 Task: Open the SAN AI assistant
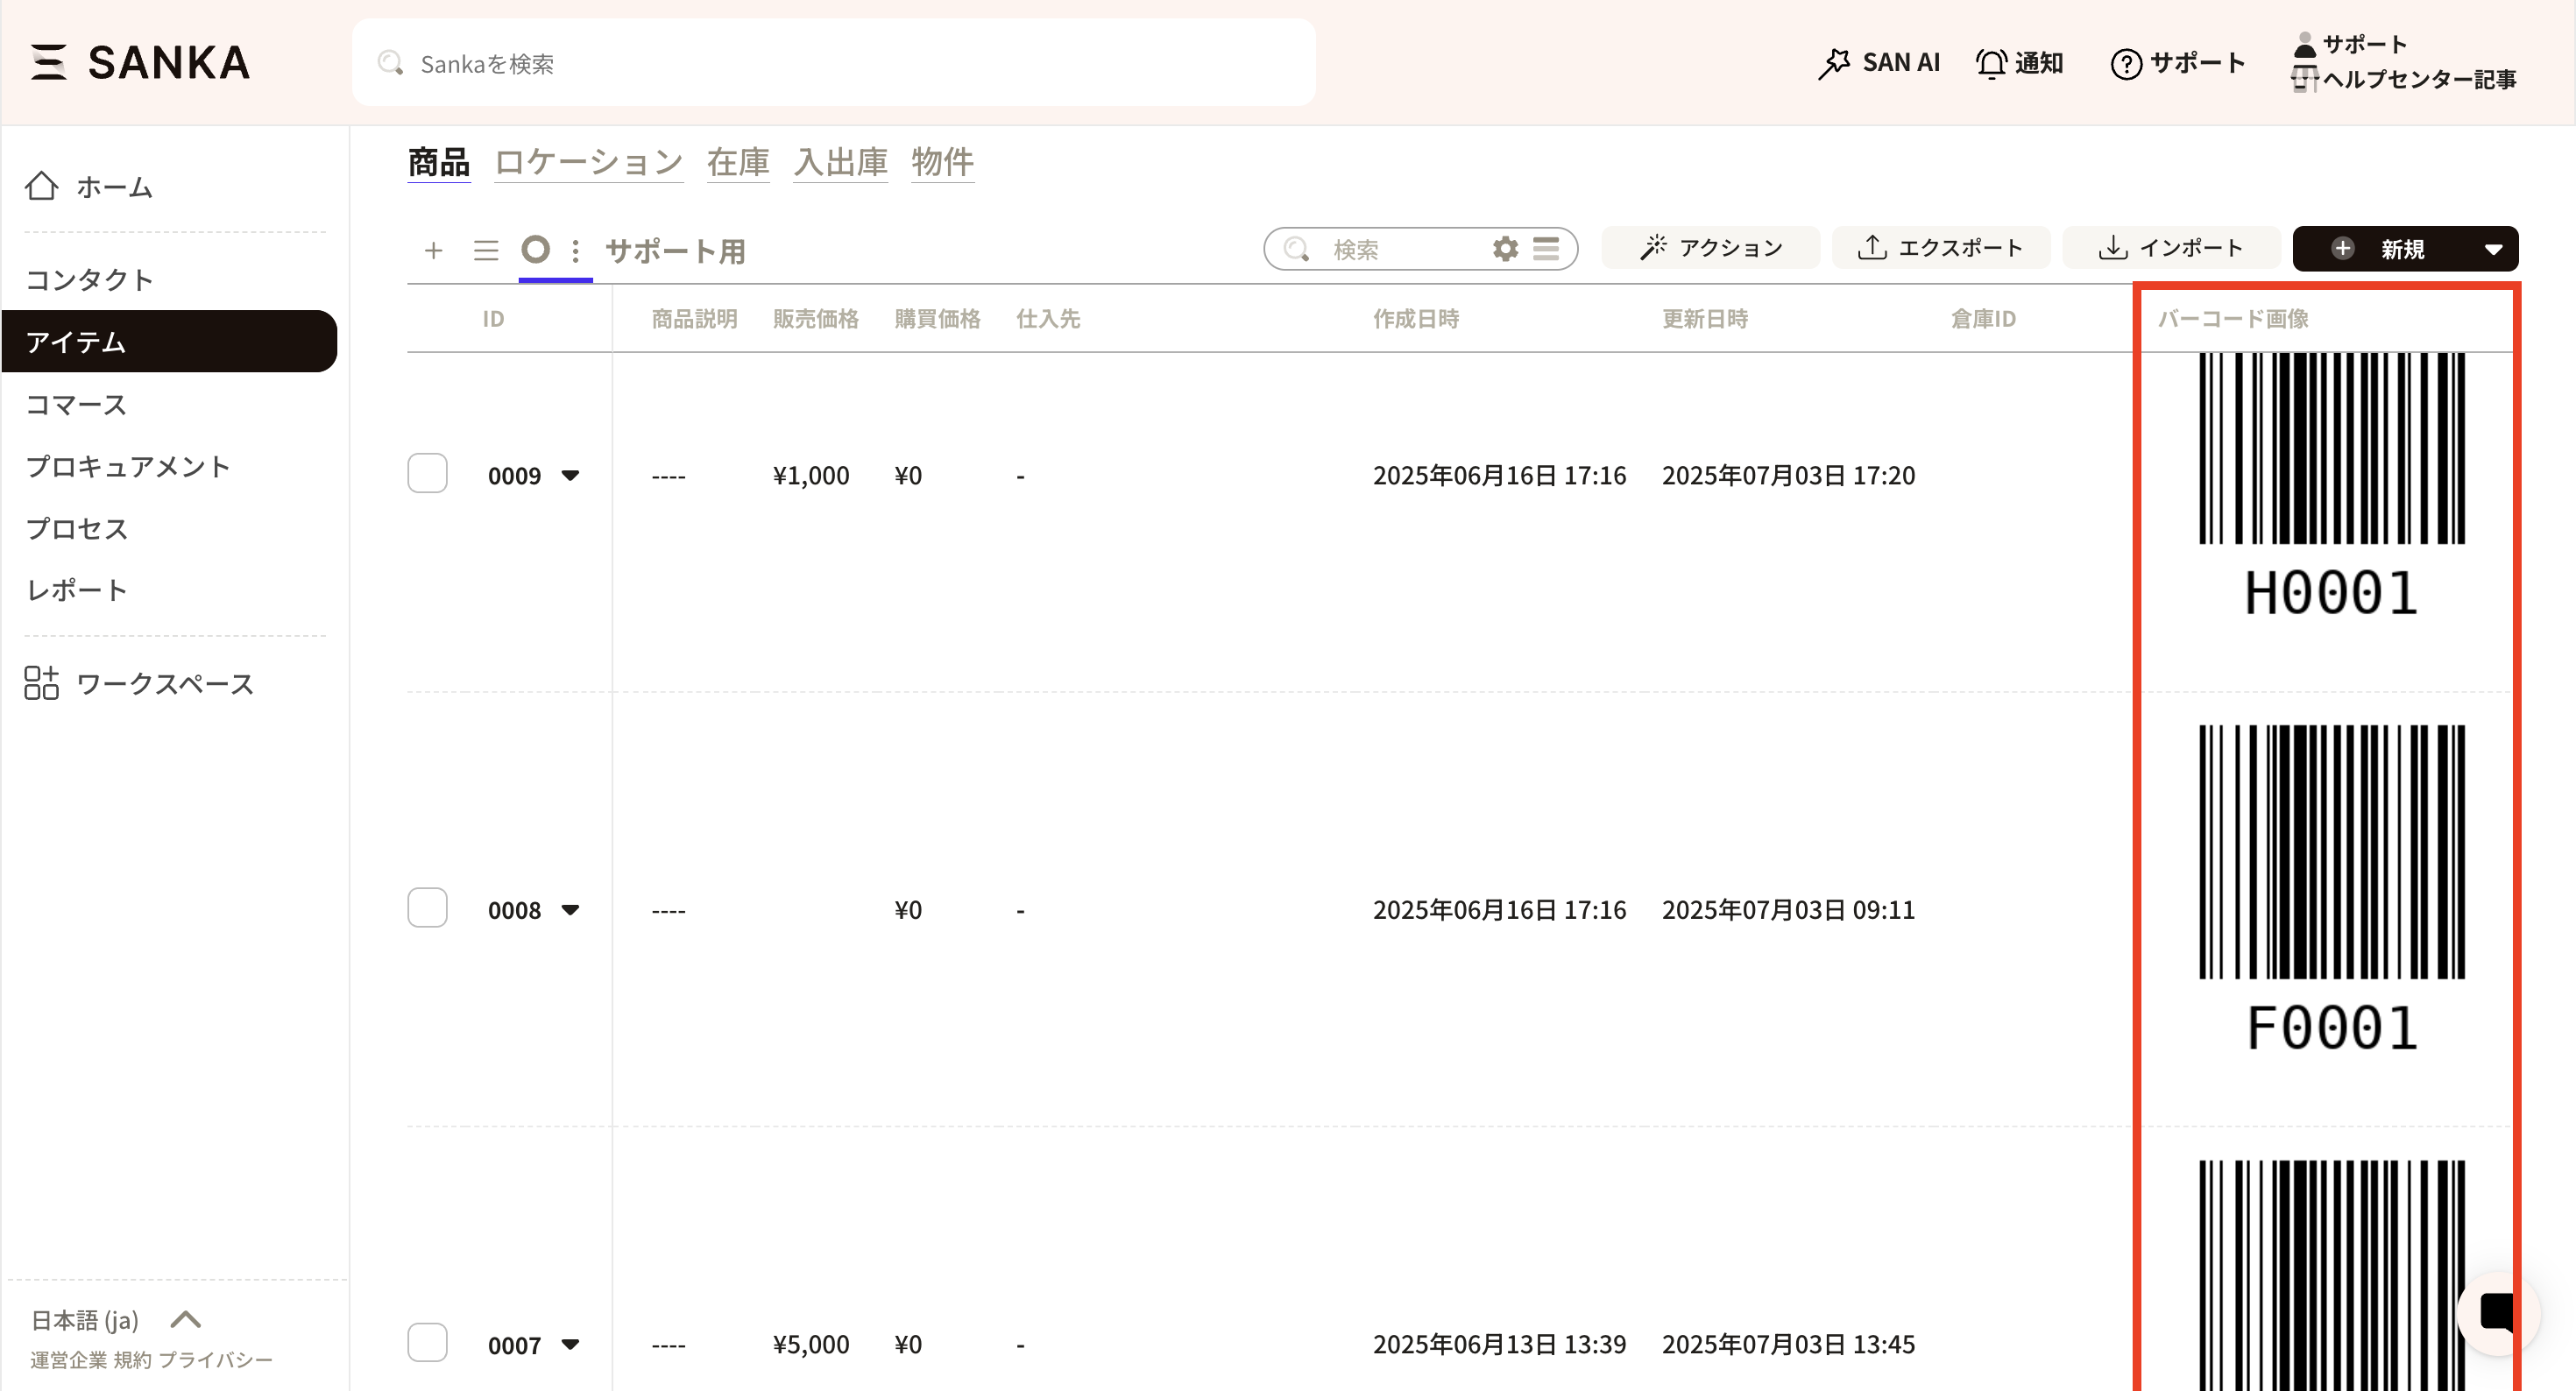point(1878,63)
